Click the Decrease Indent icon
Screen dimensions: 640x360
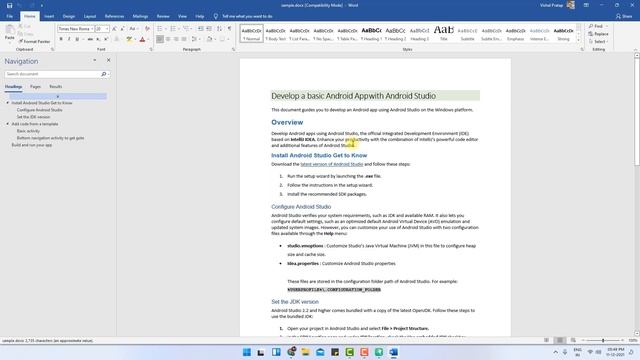click(x=200, y=29)
